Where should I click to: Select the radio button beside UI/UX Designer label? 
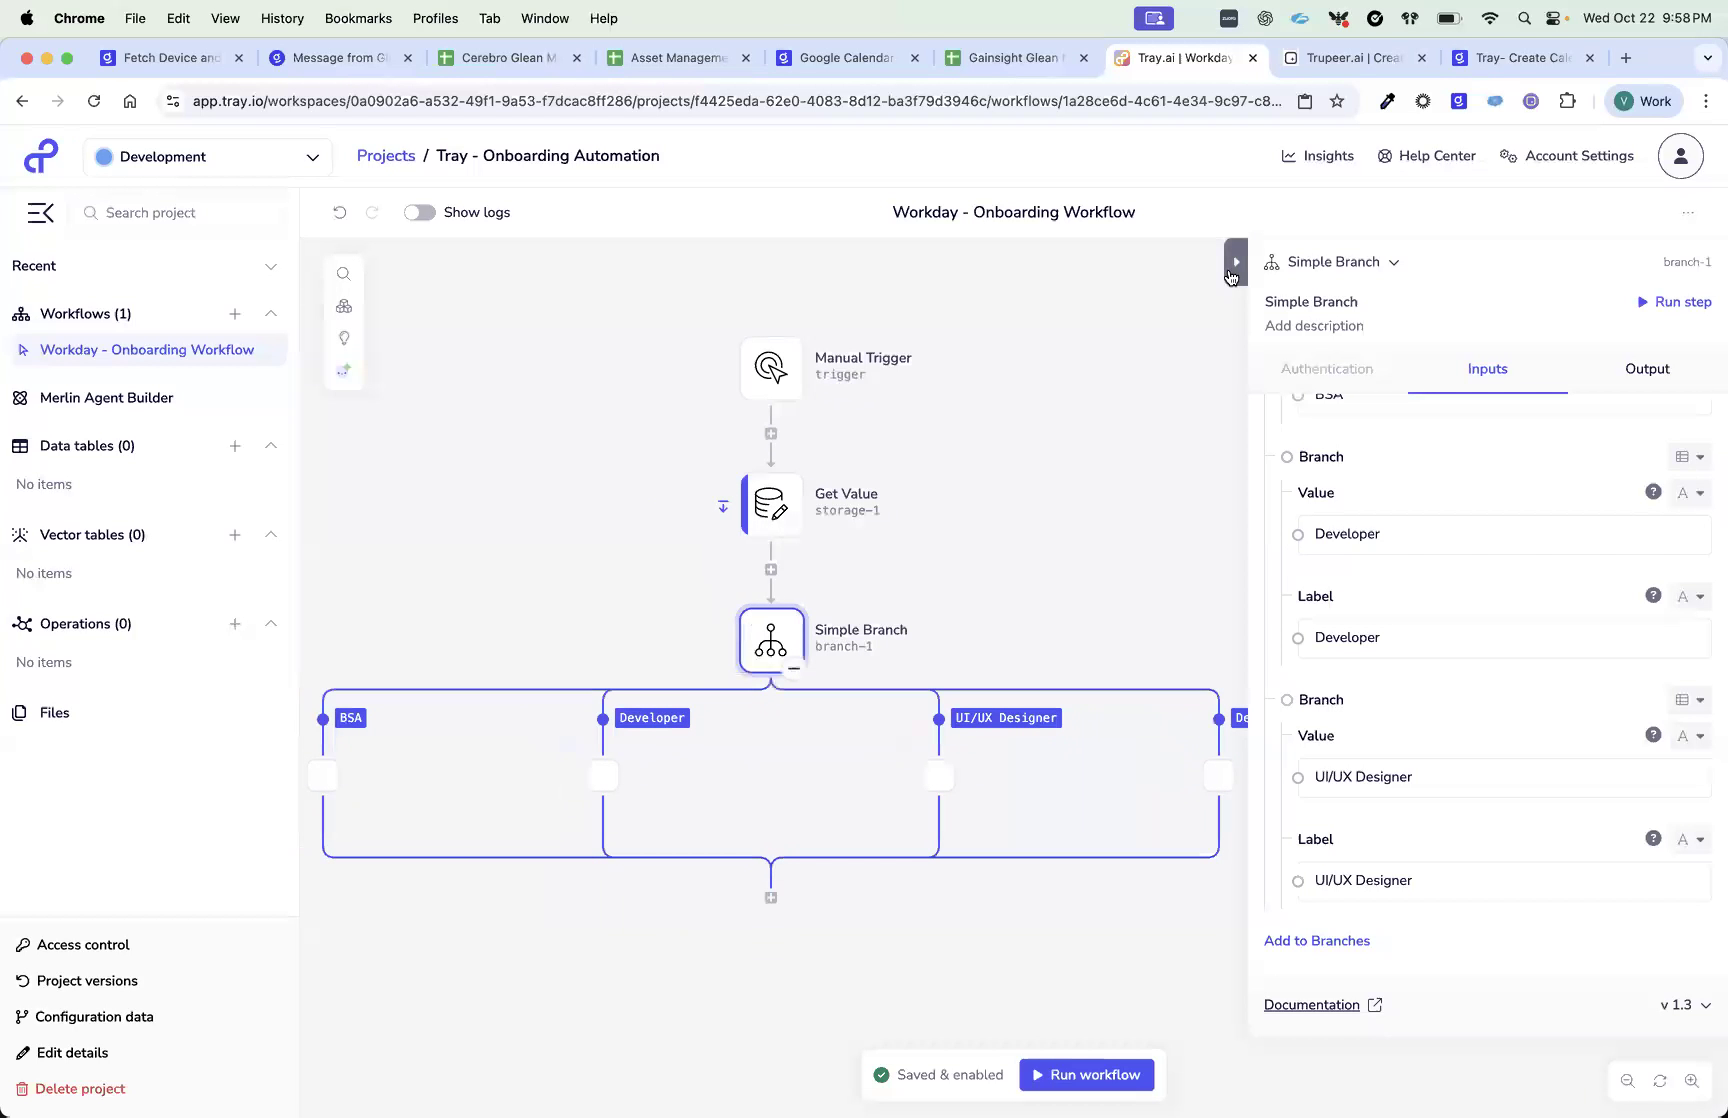click(1298, 881)
